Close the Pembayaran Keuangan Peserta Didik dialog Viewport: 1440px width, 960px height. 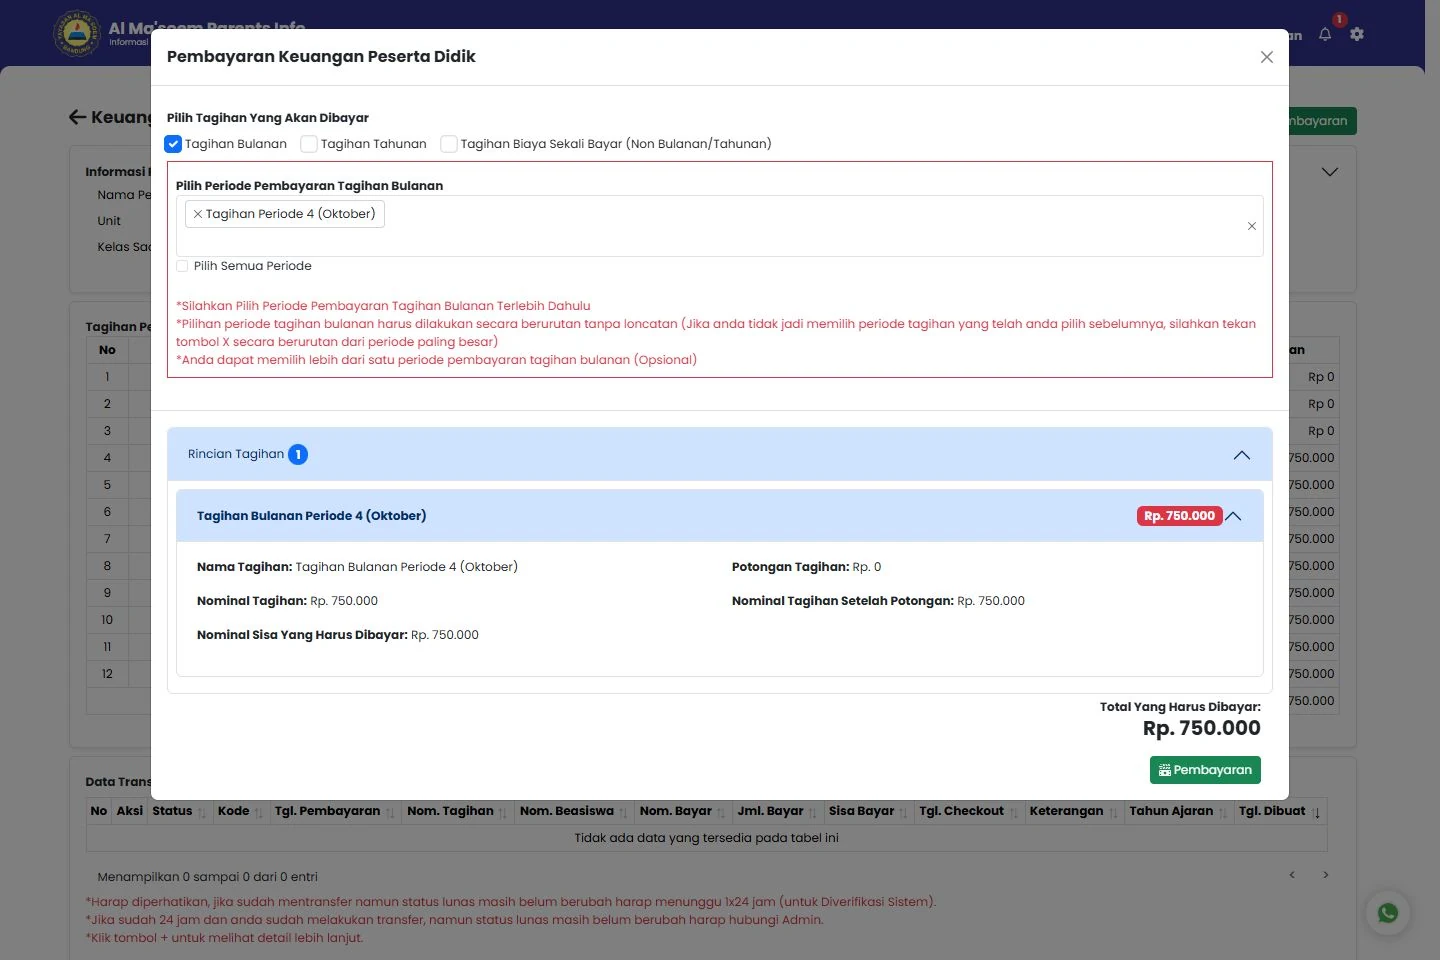click(1267, 57)
